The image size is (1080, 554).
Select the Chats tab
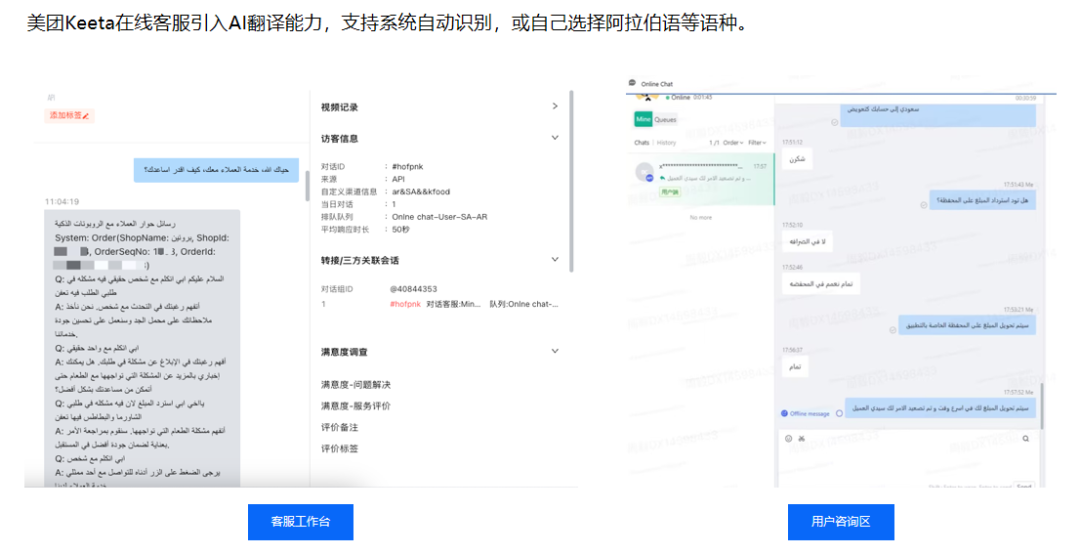click(641, 143)
